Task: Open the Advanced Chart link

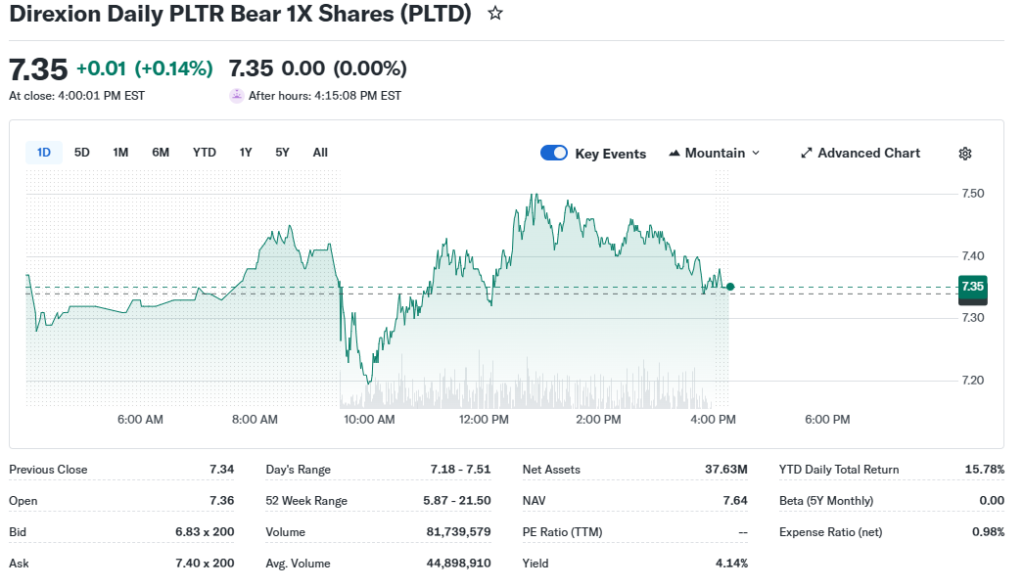Action: tap(869, 153)
